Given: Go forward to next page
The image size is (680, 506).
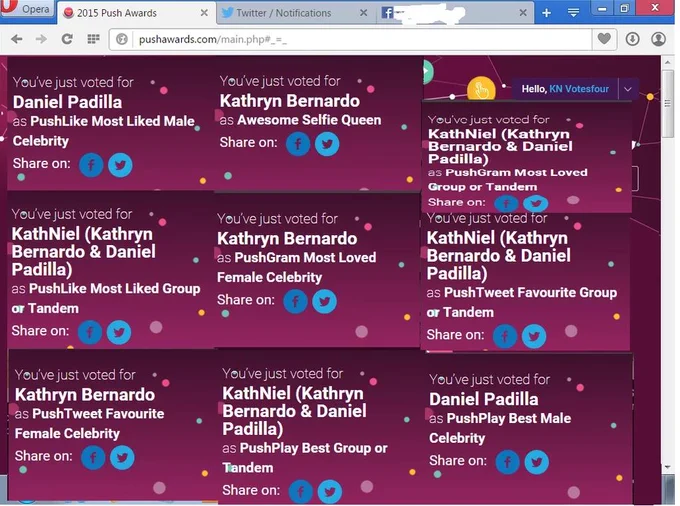Looking at the screenshot, I should point(41,39).
